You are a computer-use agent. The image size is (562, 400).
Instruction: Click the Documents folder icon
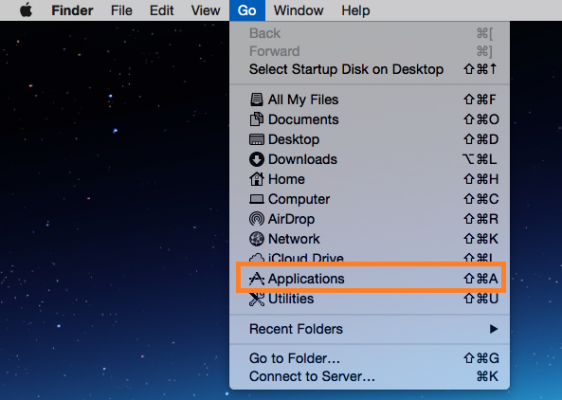(x=256, y=119)
